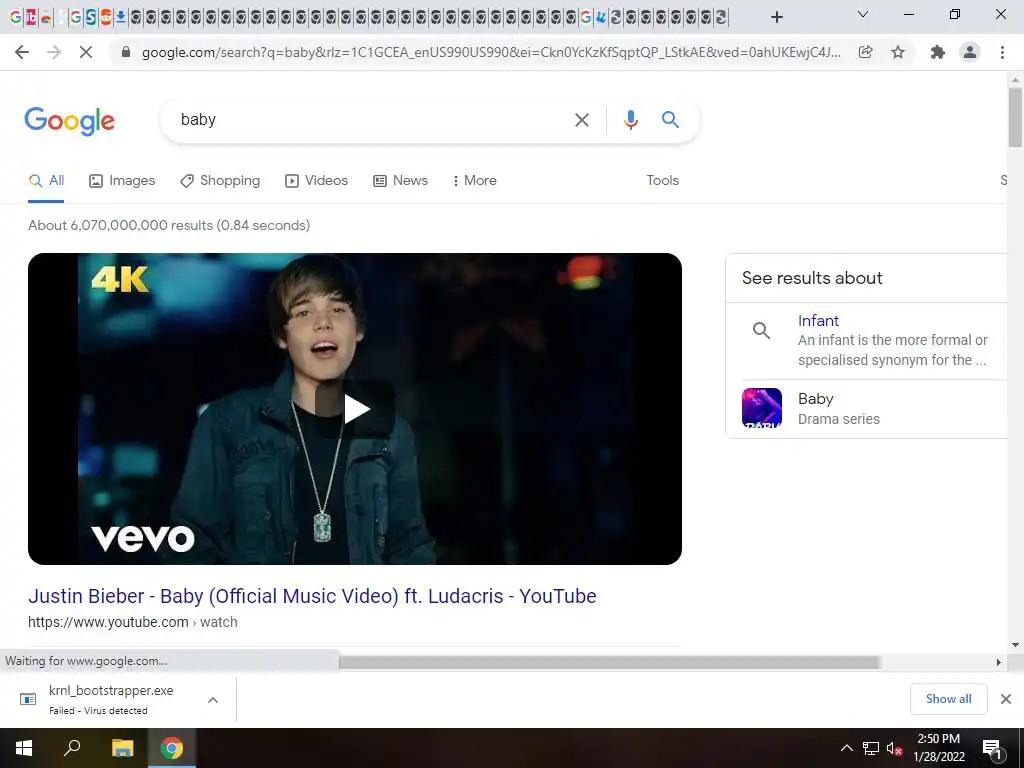Image resolution: width=1024 pixels, height=768 pixels.
Task: Open File Explorer from taskbar
Action: point(122,748)
